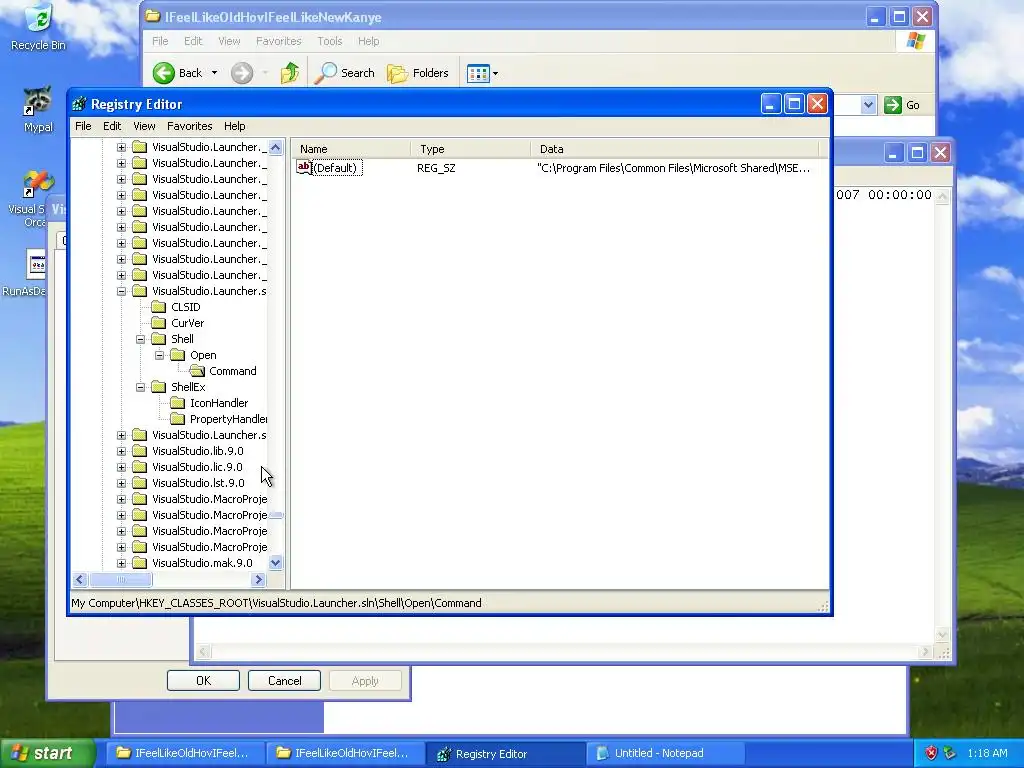Sort by the Data column header
The width and height of the screenshot is (1024, 768).
(x=674, y=149)
